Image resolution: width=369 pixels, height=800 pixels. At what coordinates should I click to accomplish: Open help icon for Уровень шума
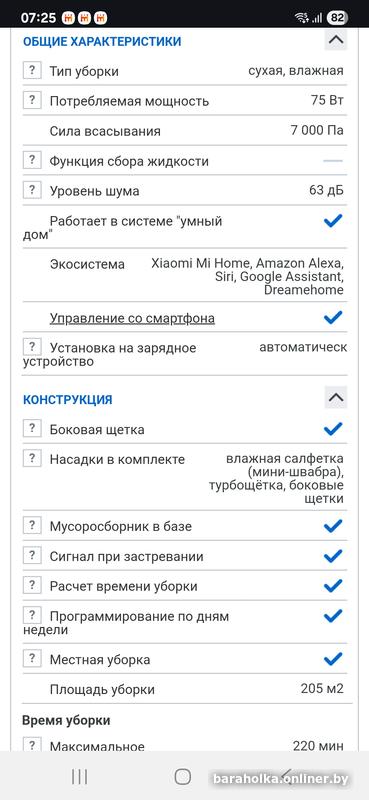point(32,190)
